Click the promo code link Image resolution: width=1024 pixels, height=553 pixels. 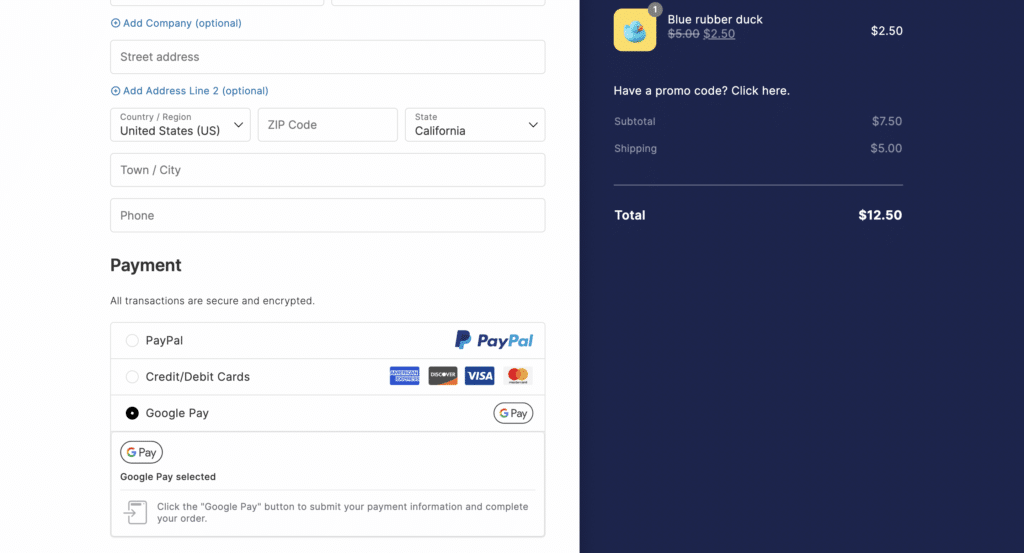click(701, 91)
